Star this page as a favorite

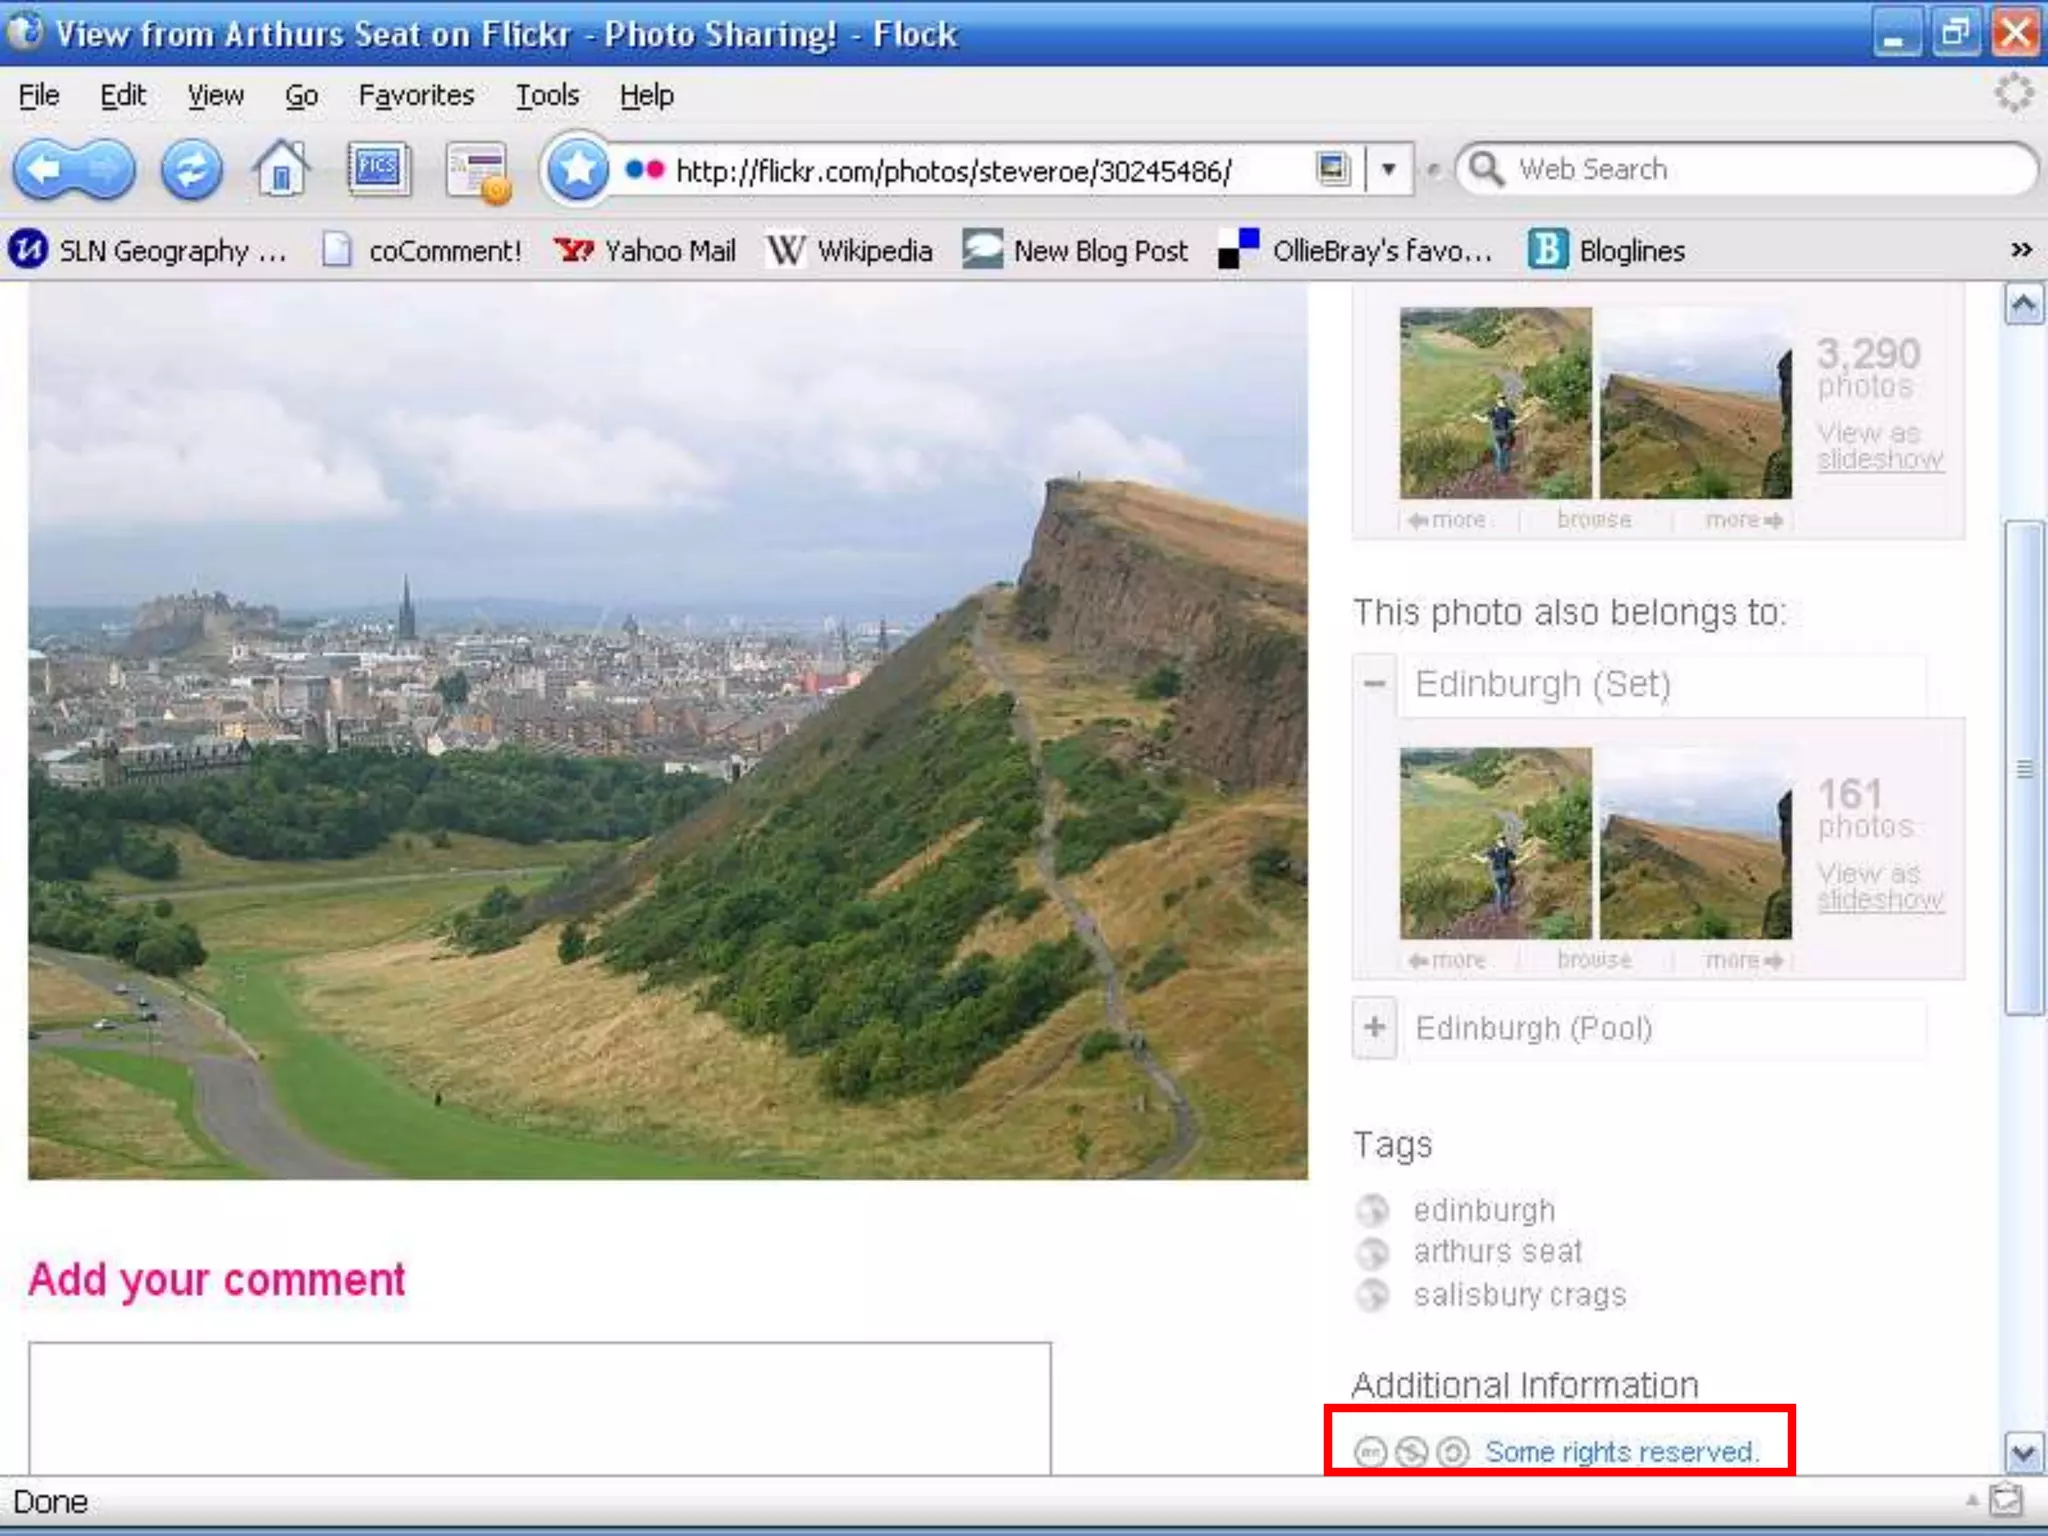(577, 170)
